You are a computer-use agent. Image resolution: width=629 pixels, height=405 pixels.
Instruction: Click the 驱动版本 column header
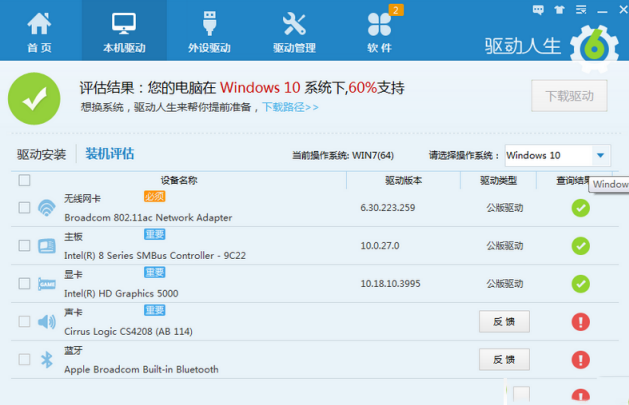[404, 180]
